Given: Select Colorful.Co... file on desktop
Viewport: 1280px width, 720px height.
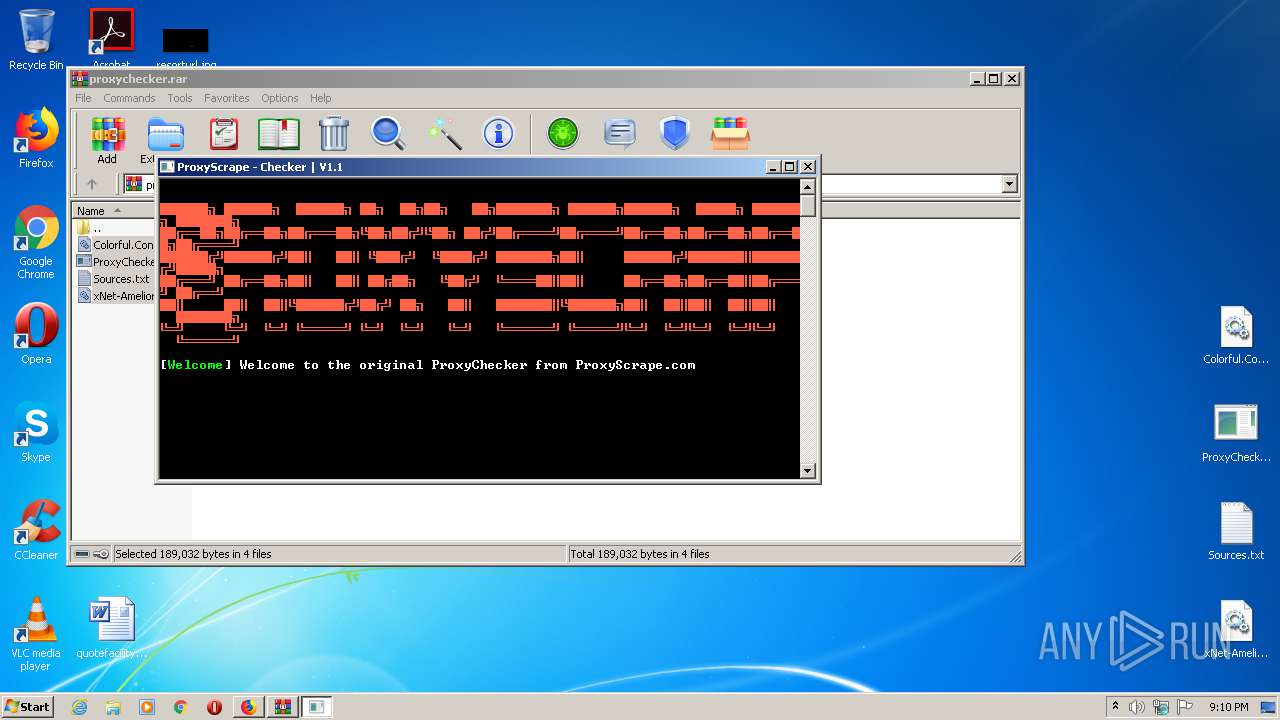Looking at the screenshot, I should pos(1236,336).
